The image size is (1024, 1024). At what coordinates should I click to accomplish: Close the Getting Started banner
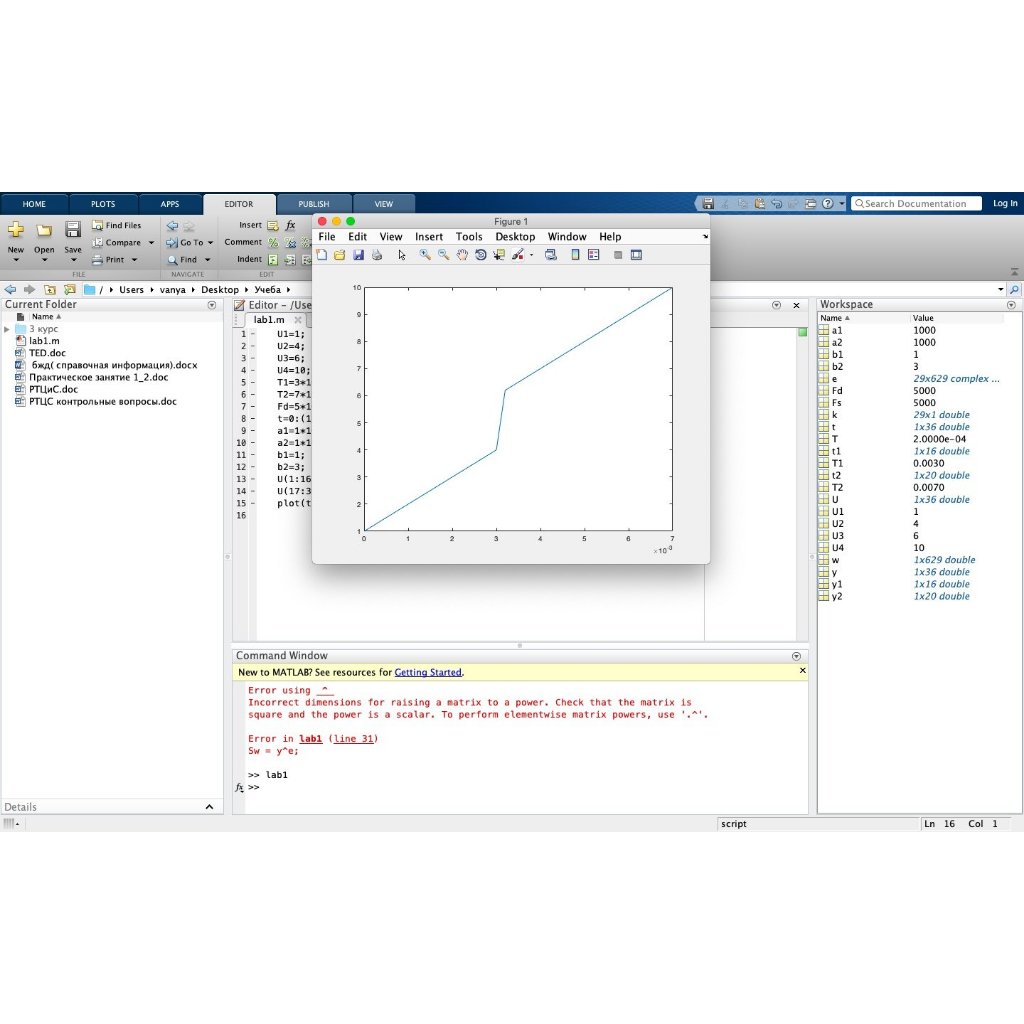803,671
